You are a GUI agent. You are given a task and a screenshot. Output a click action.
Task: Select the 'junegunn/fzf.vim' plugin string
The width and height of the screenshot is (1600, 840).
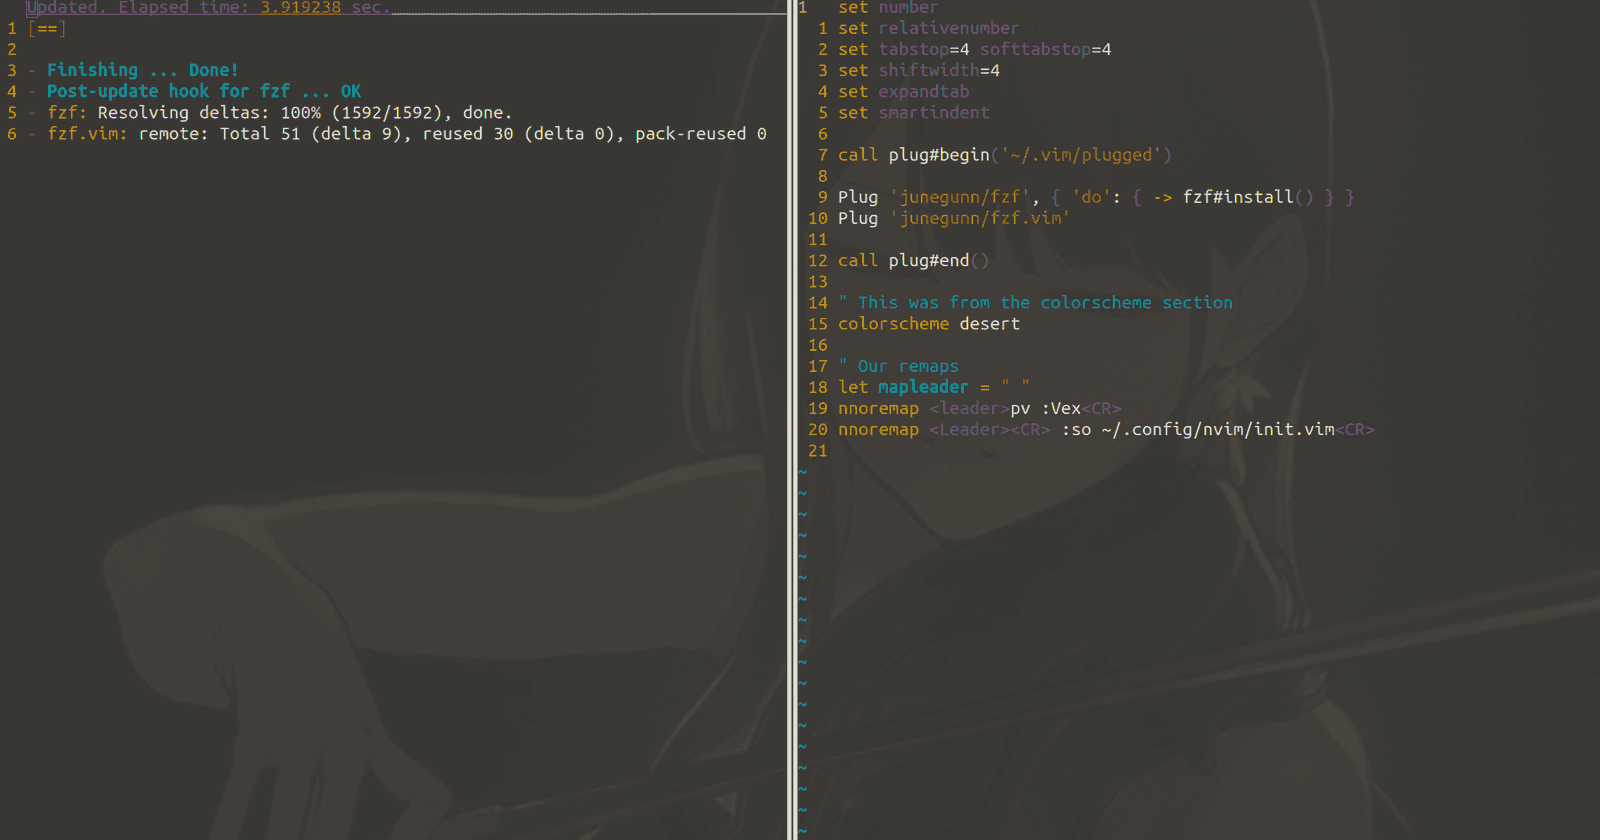click(979, 219)
